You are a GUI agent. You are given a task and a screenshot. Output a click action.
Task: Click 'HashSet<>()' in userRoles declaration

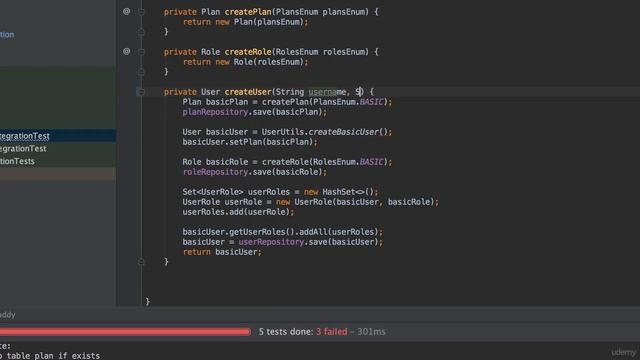(348, 192)
